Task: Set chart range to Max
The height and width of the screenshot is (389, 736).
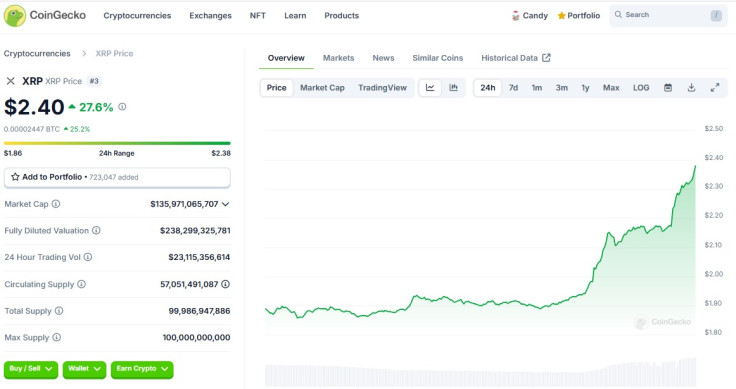Action: tap(611, 88)
